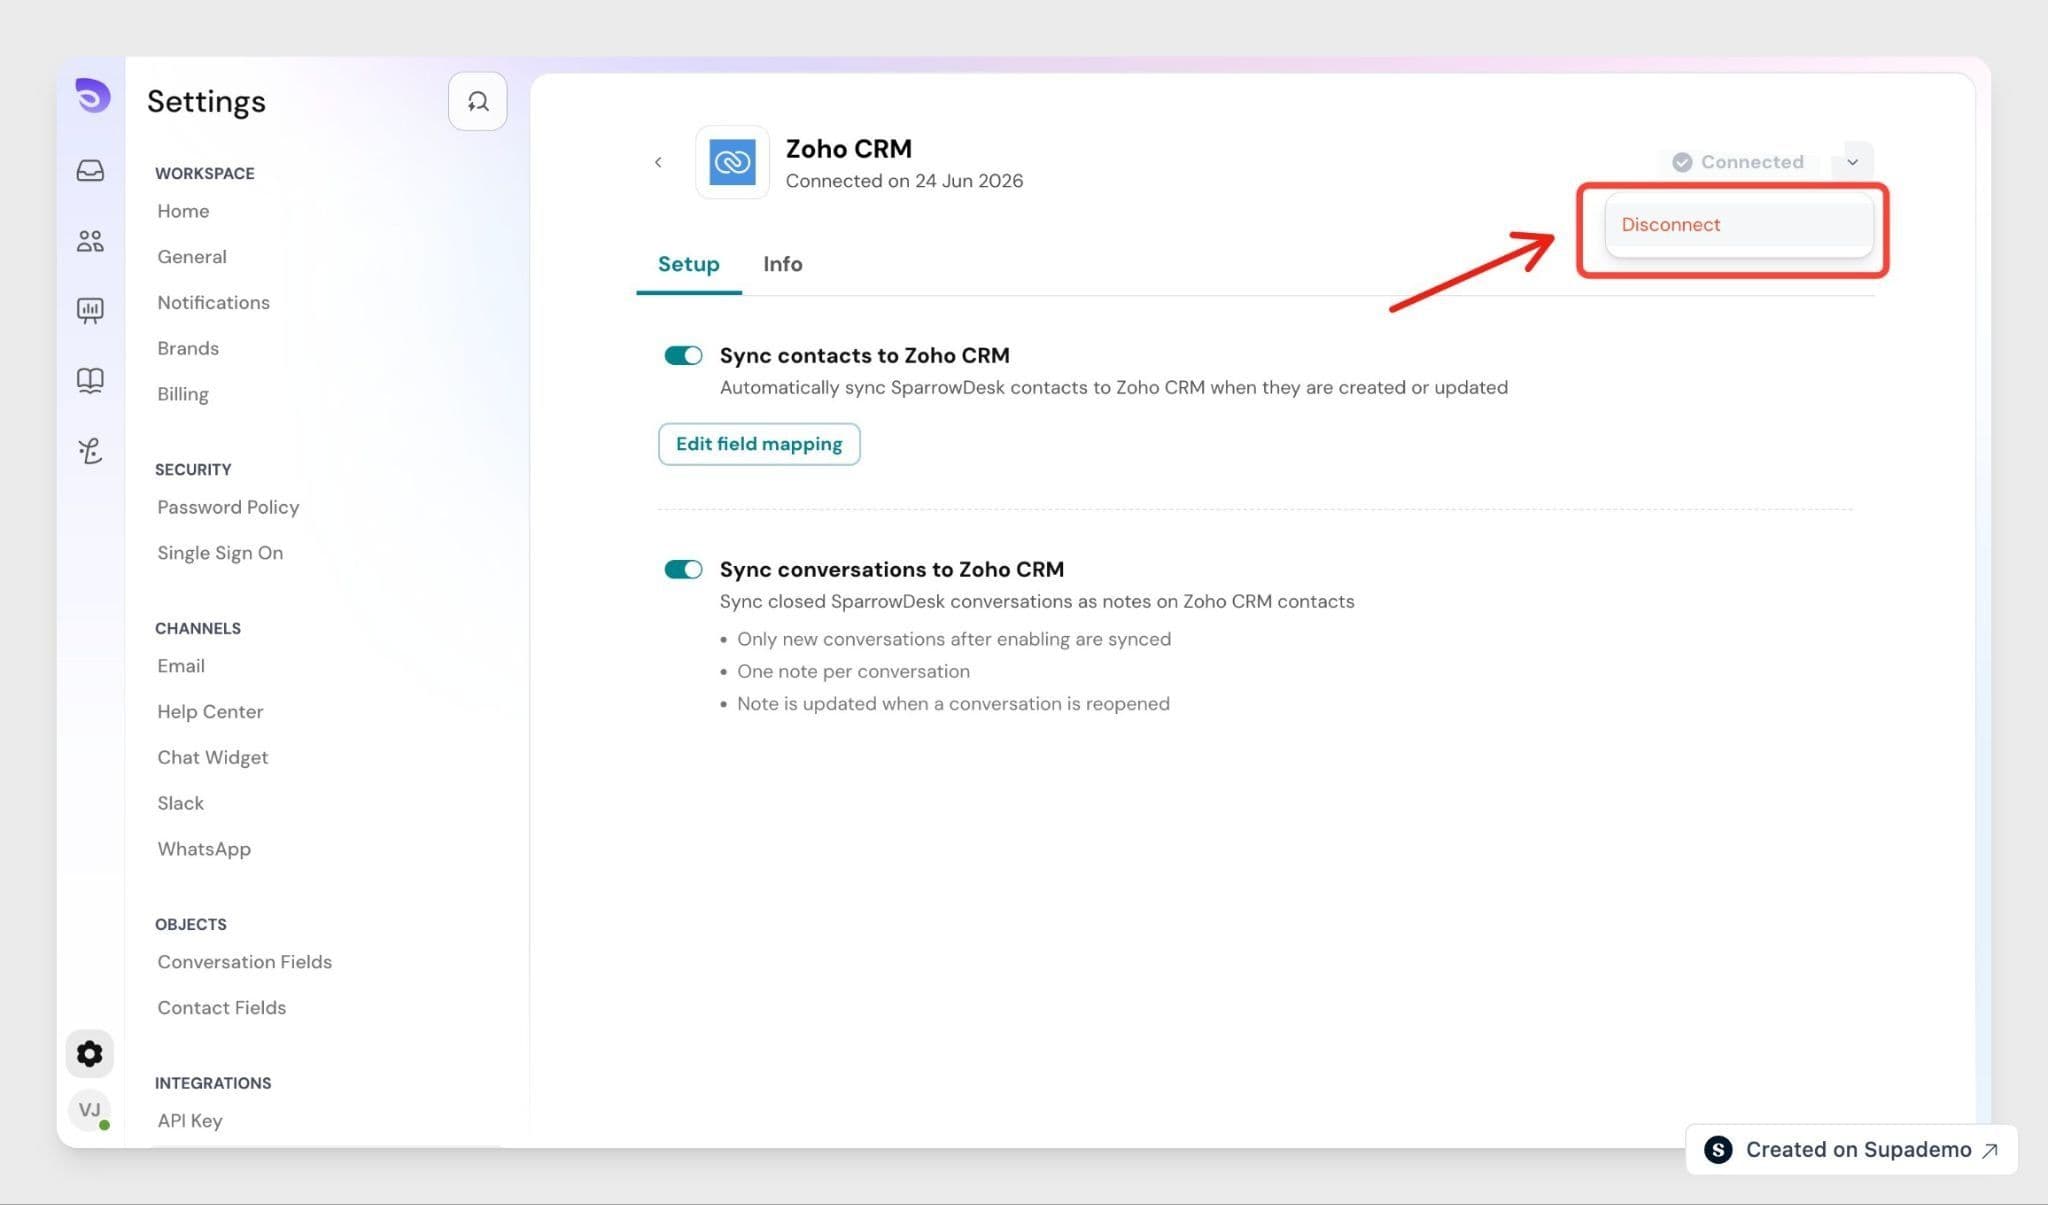This screenshot has width=2048, height=1205.
Task: Open API Key integration settings
Action: coord(190,1121)
